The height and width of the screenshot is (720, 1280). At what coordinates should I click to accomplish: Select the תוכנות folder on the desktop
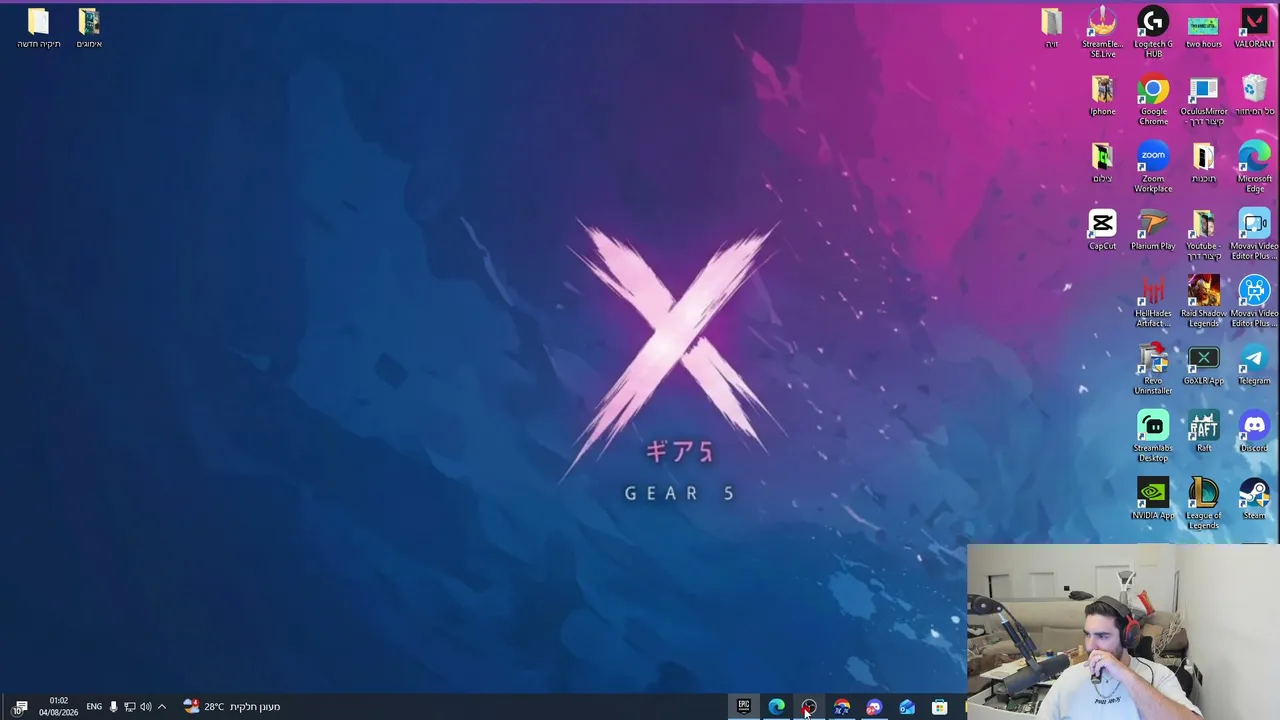[1203, 163]
